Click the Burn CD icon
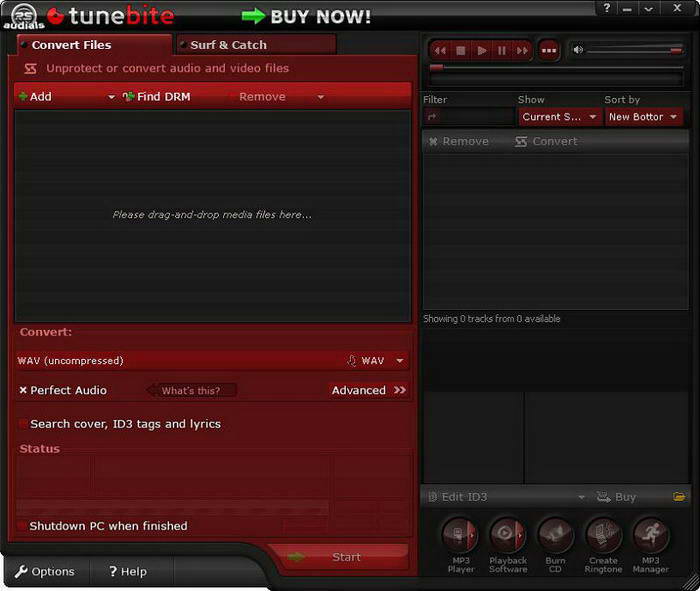The width and height of the screenshot is (700, 591). click(555, 536)
